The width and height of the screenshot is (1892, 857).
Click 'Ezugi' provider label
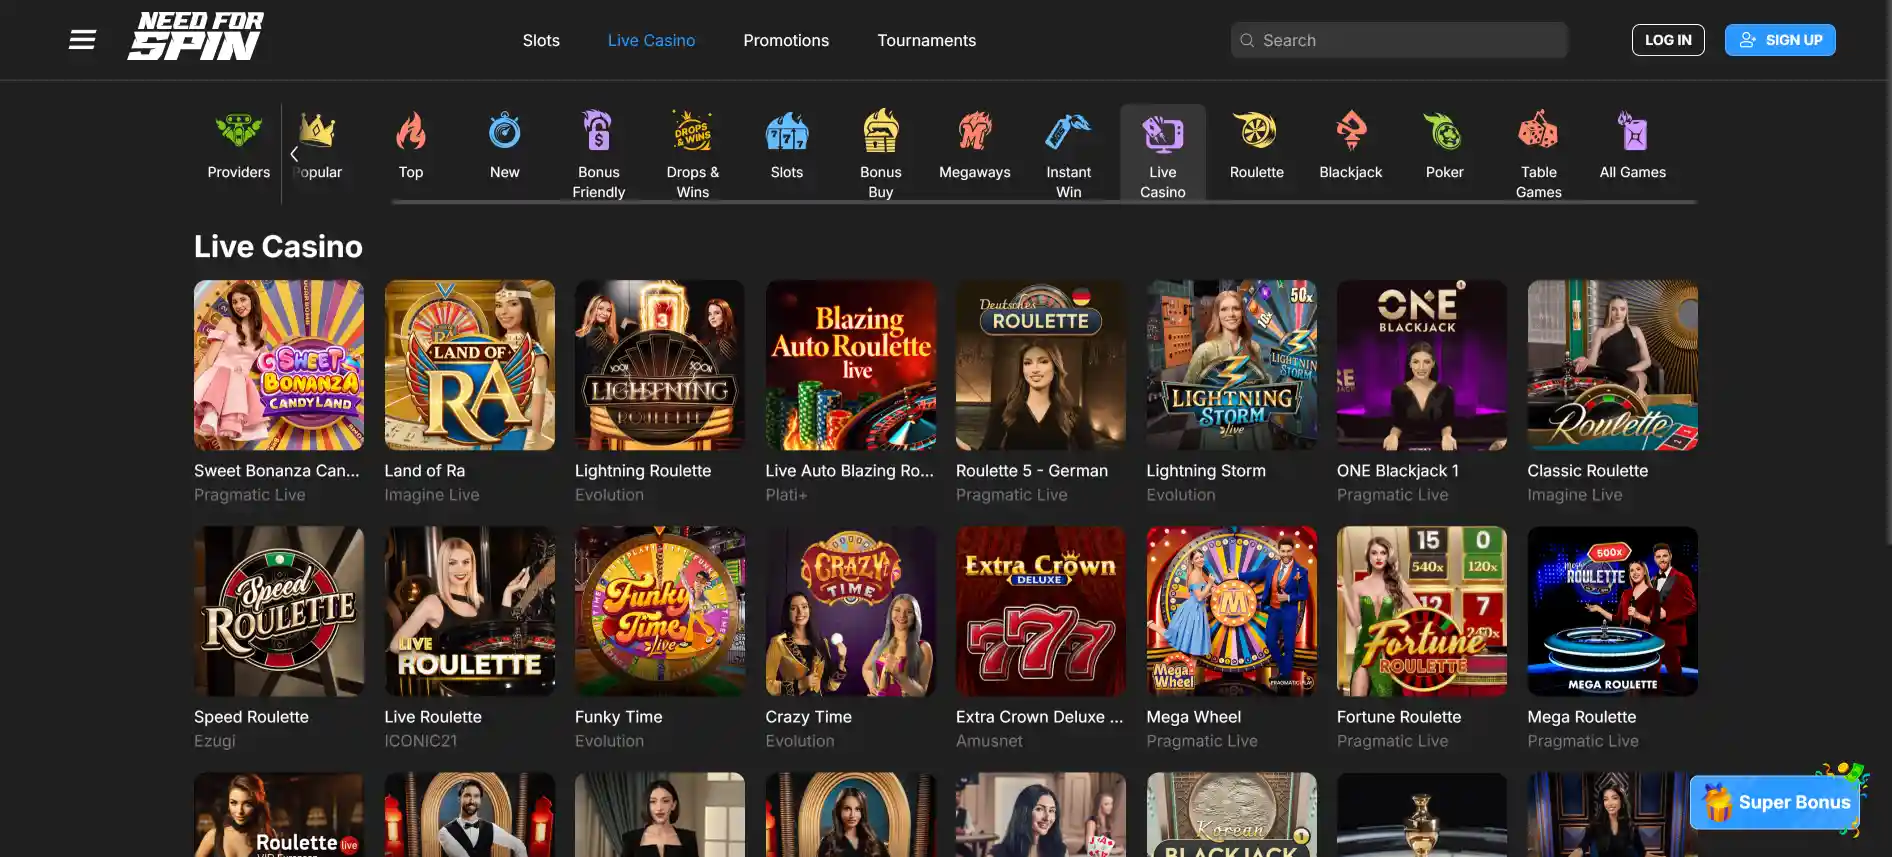pyautogui.click(x=215, y=741)
